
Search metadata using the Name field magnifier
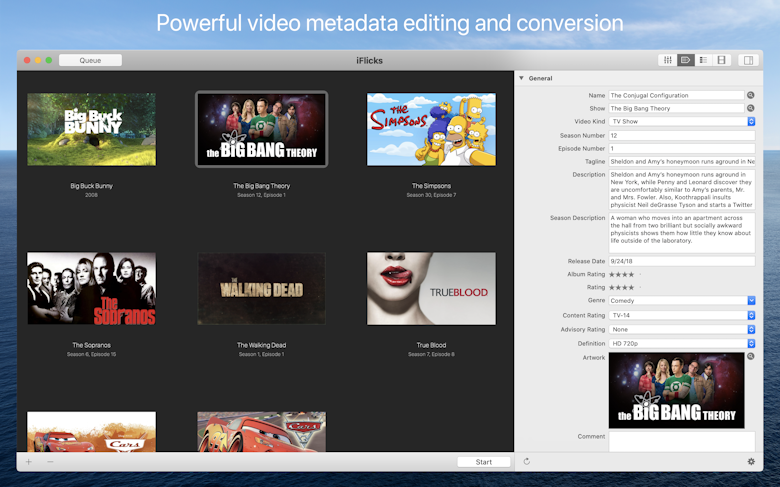point(751,95)
